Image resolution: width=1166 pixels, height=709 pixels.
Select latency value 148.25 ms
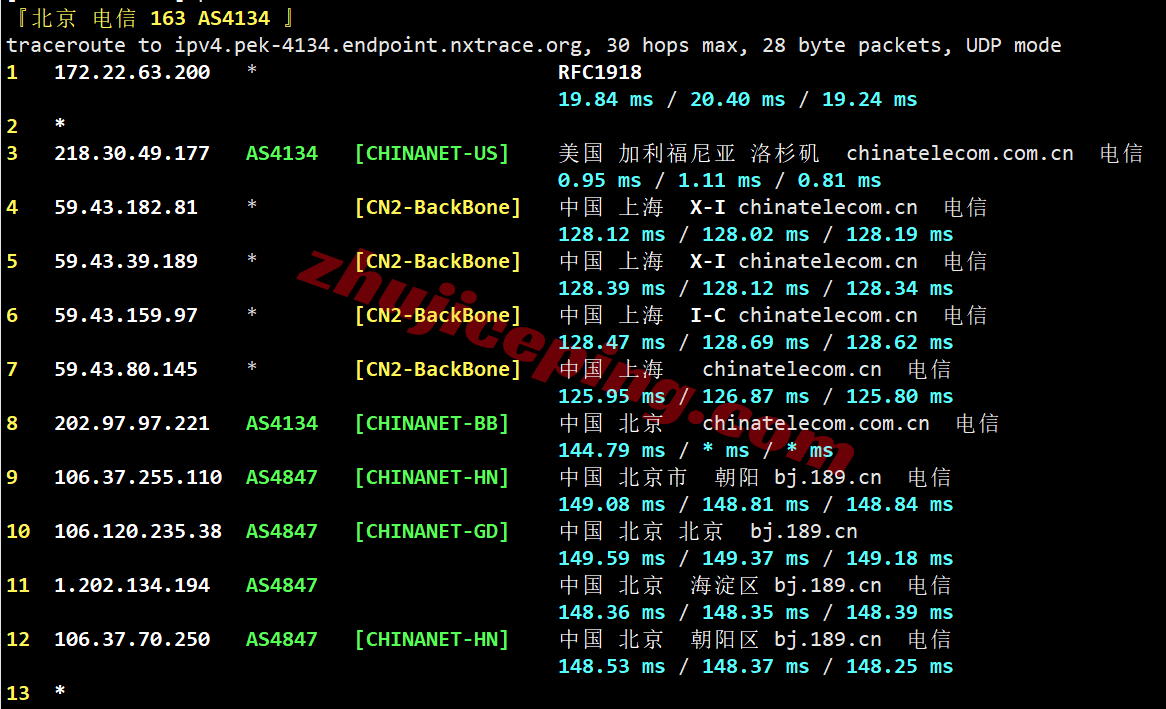[899, 667]
